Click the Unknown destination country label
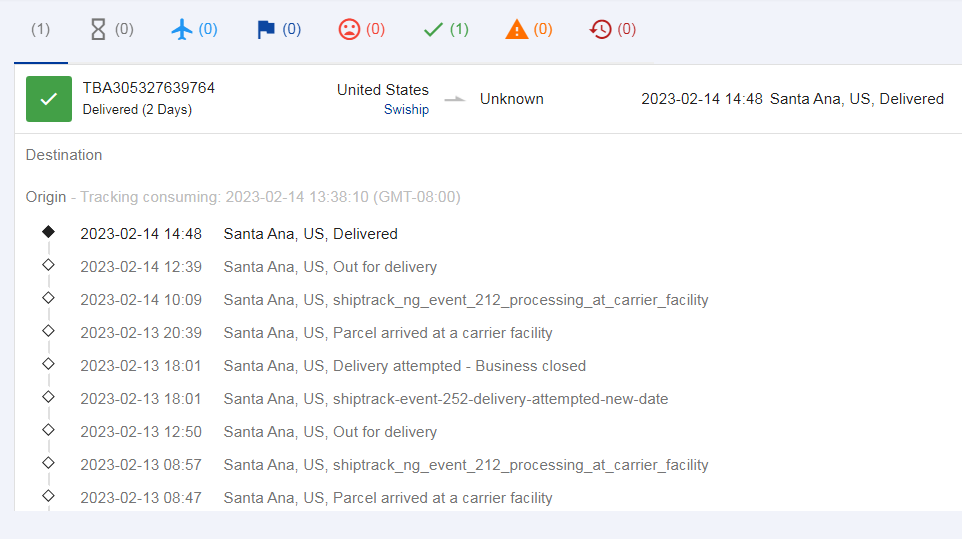962x539 pixels. click(x=512, y=99)
